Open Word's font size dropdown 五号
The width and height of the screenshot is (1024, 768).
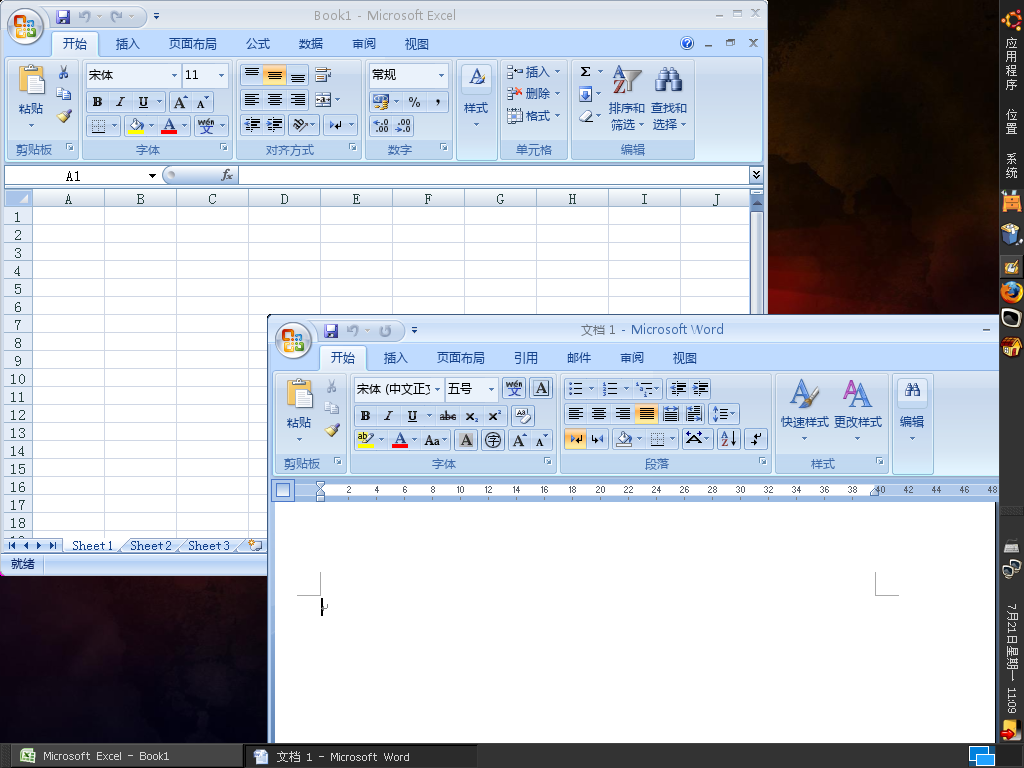point(491,389)
